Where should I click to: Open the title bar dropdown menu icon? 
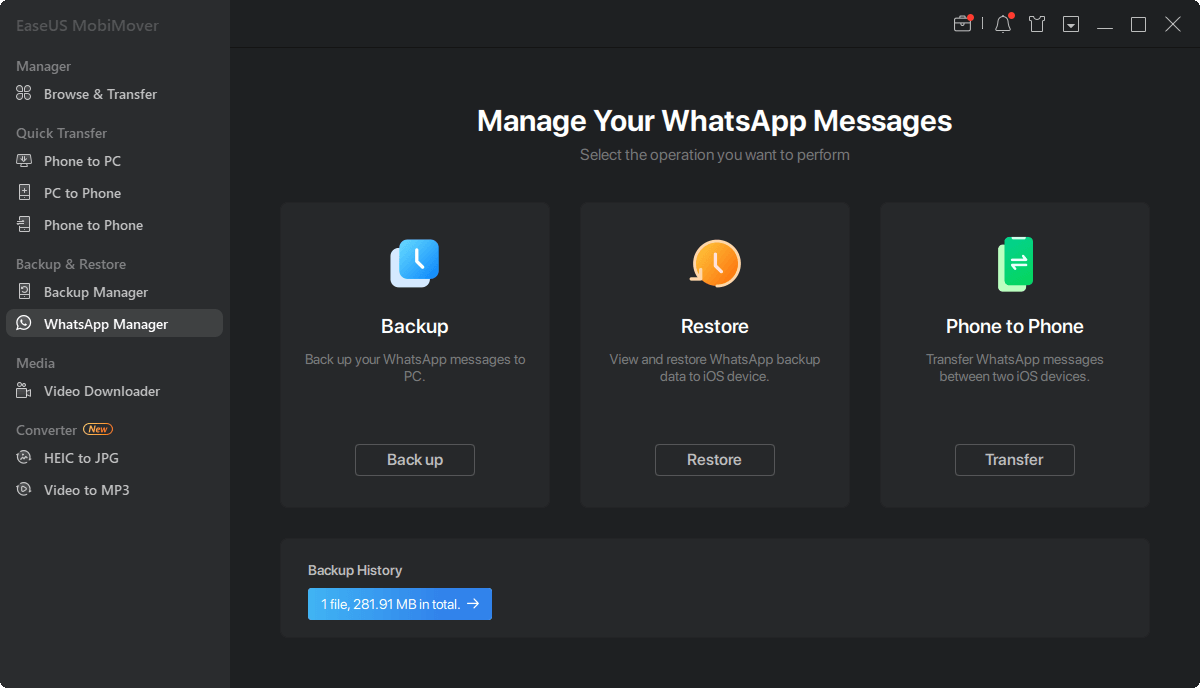(x=1071, y=24)
